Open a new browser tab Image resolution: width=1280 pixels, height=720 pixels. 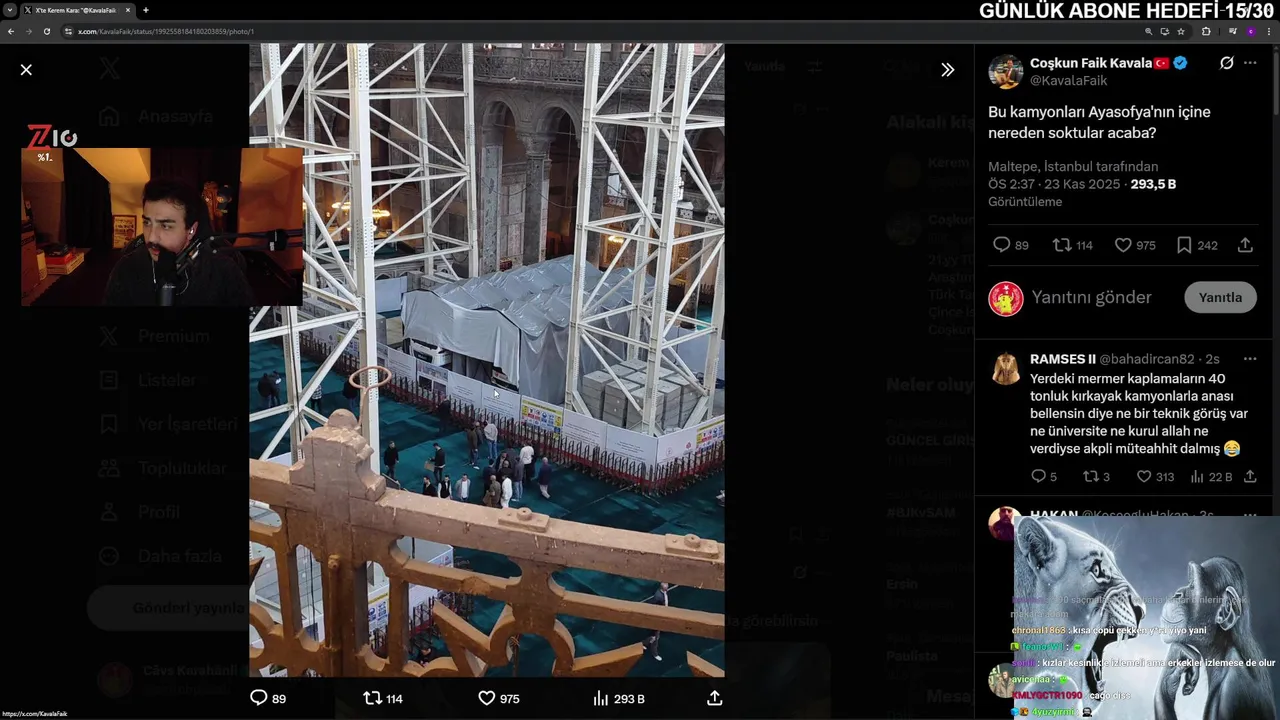click(x=146, y=10)
